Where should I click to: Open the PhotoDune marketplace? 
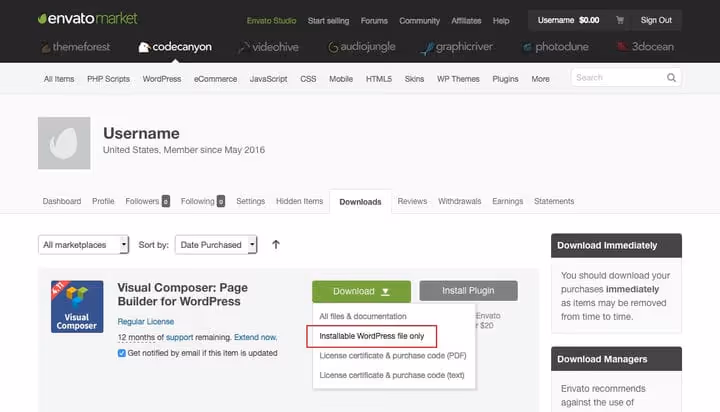tap(555, 47)
